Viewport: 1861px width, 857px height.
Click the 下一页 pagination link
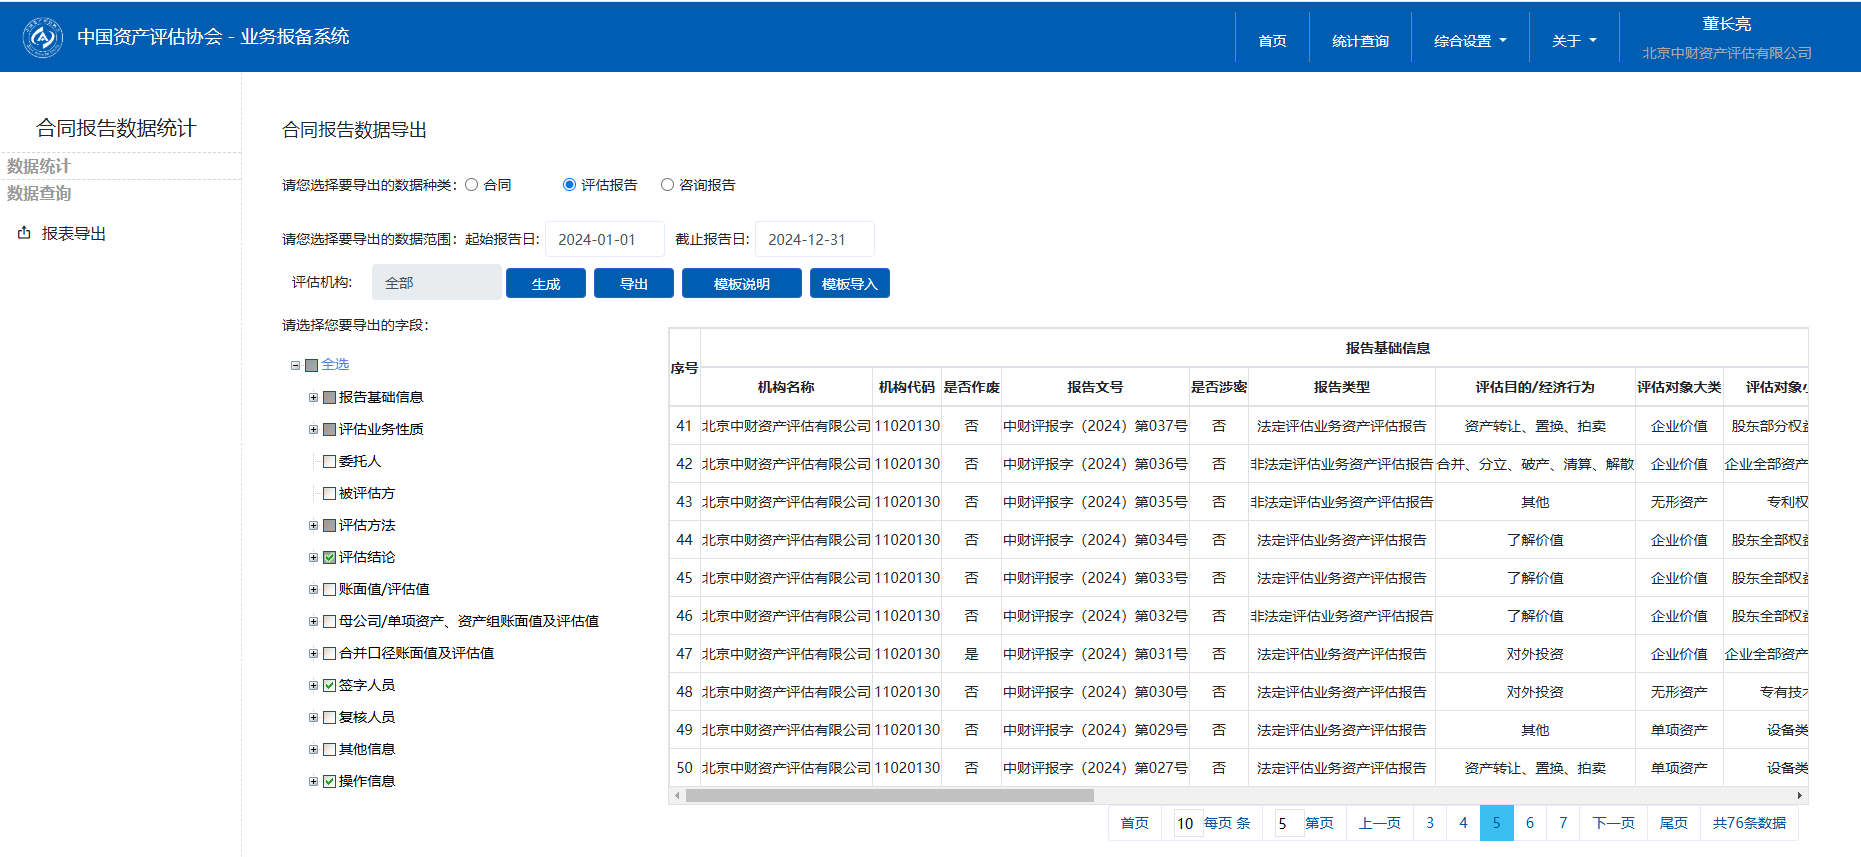click(1613, 823)
